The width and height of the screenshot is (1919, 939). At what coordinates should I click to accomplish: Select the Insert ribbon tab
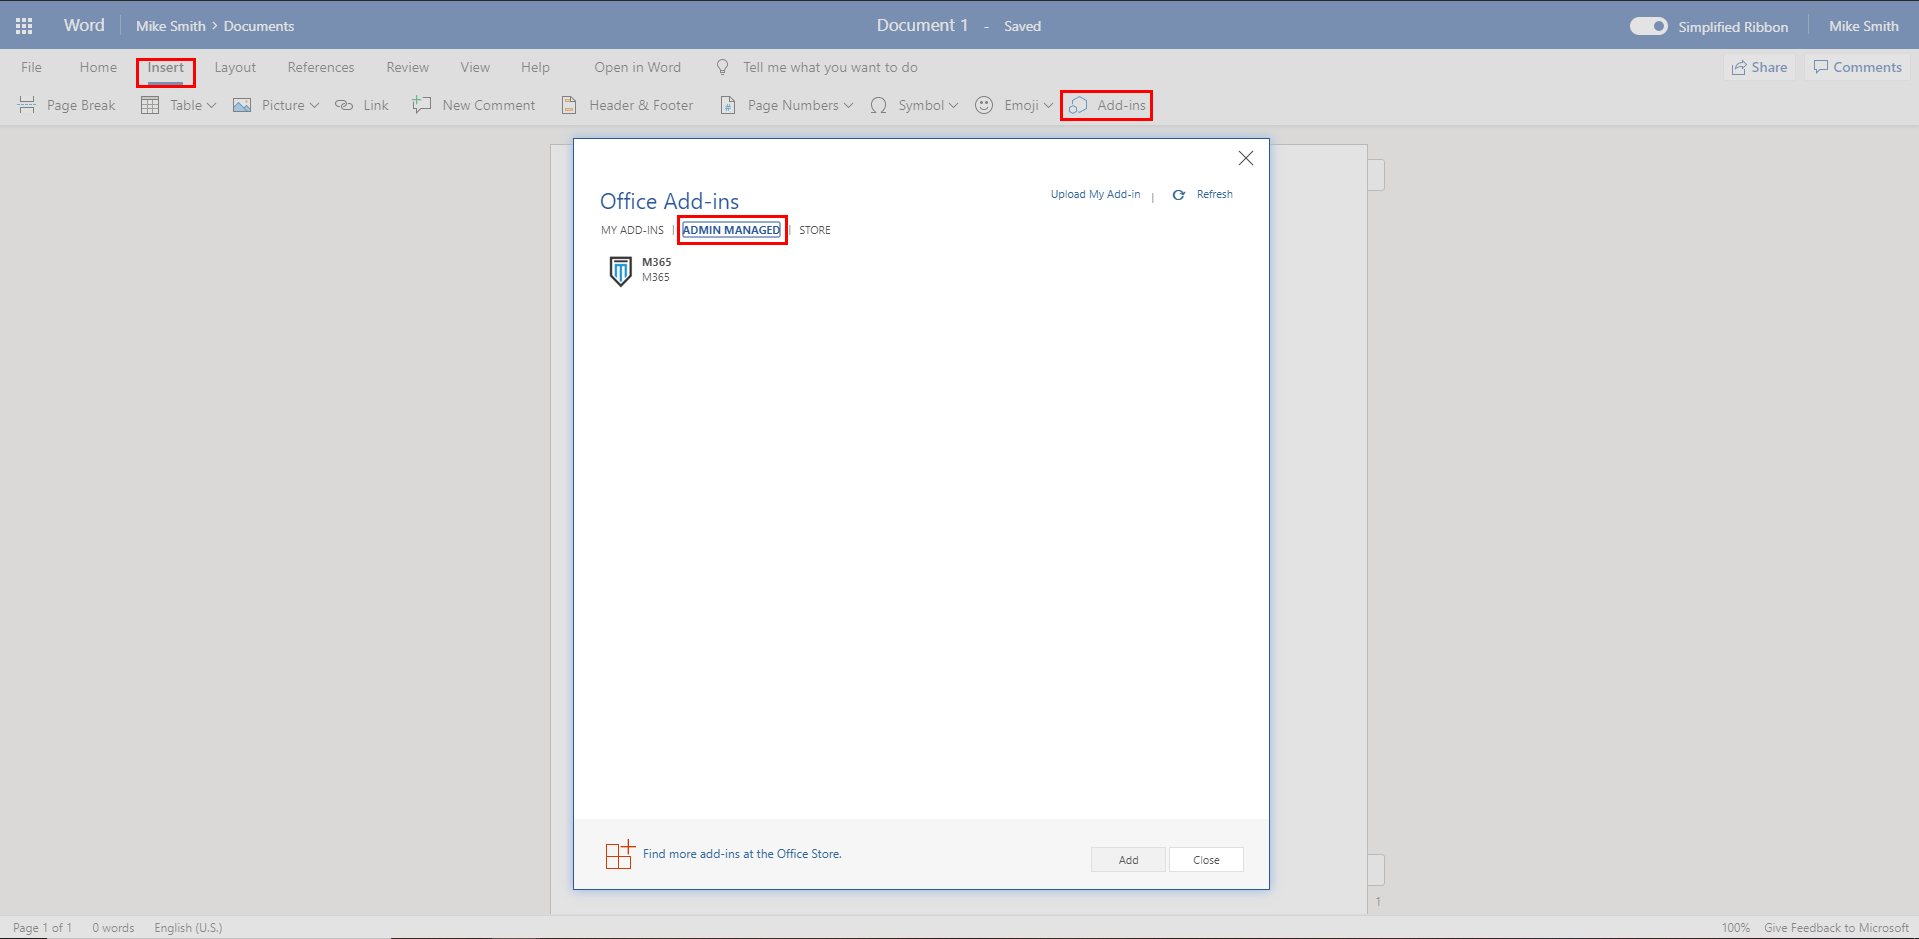pos(166,68)
